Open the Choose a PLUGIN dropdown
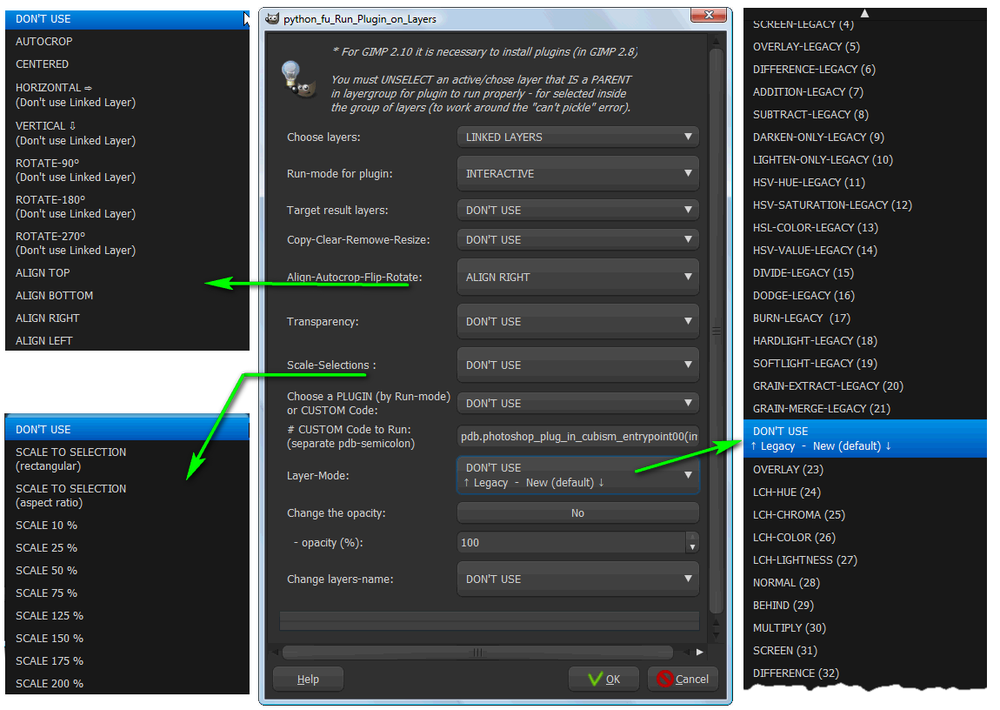Viewport: 1000px width, 710px height. coord(578,403)
